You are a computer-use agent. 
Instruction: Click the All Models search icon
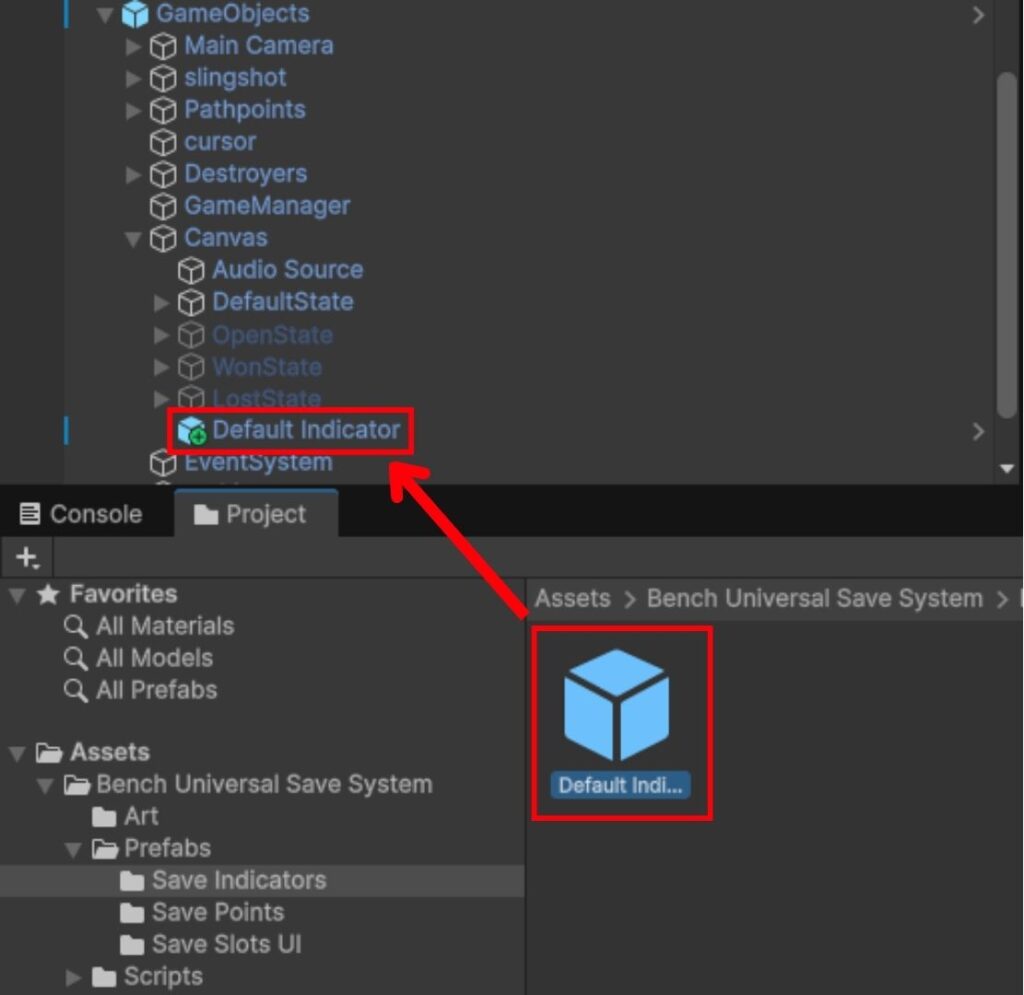click(x=76, y=659)
